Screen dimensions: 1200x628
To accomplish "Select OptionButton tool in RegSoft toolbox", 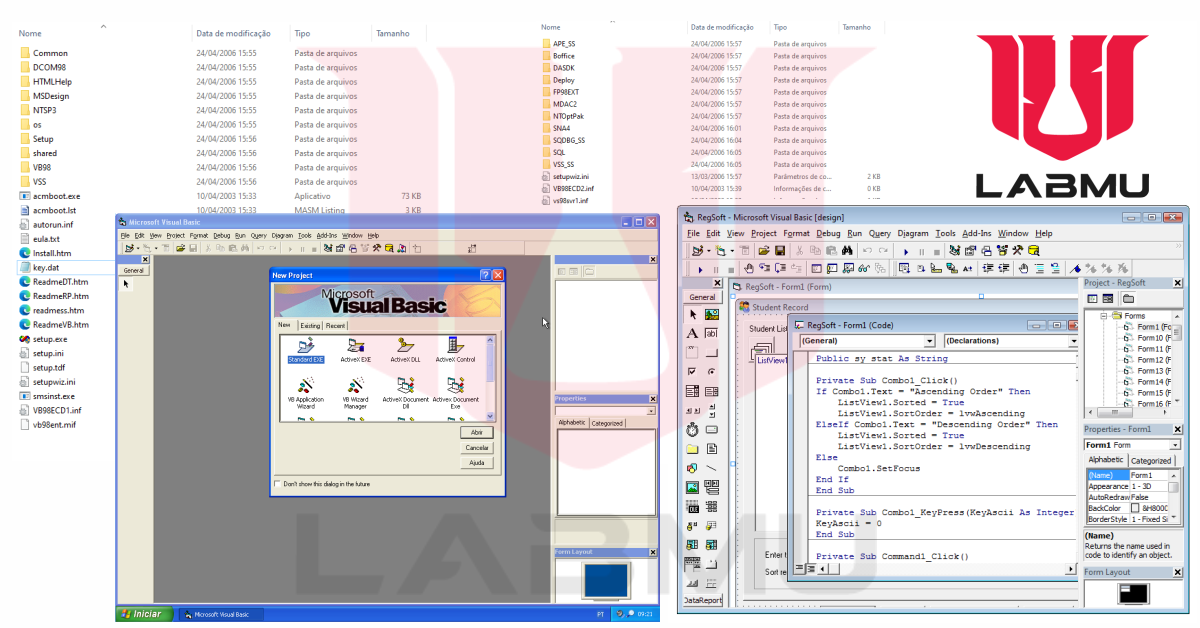I will pos(712,372).
